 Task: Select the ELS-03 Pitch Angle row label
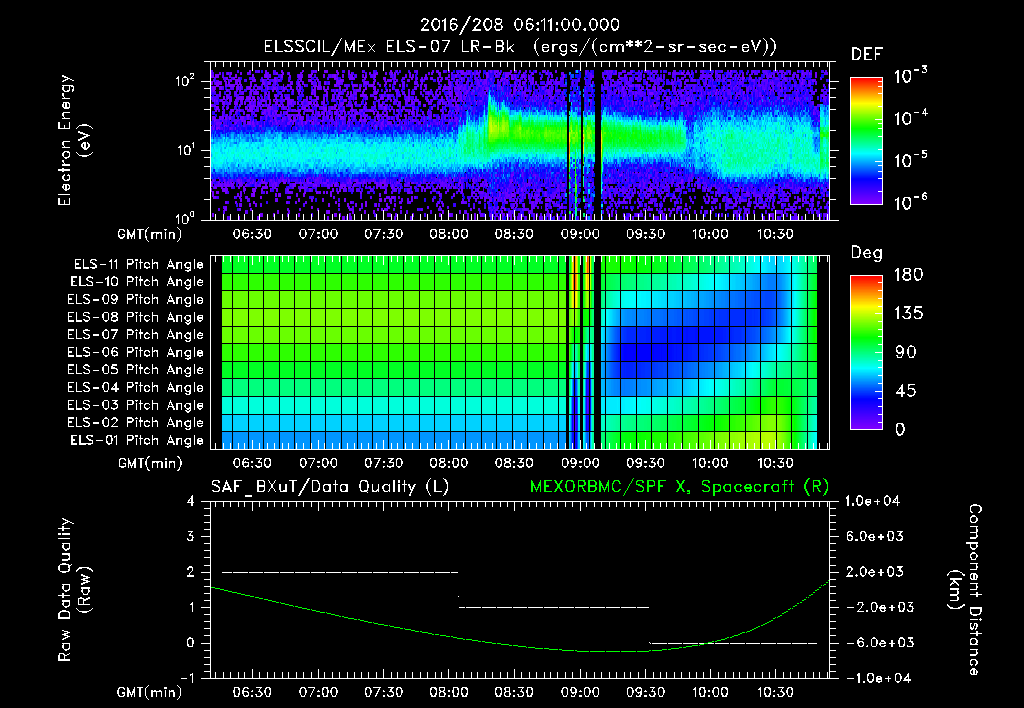click(x=136, y=406)
